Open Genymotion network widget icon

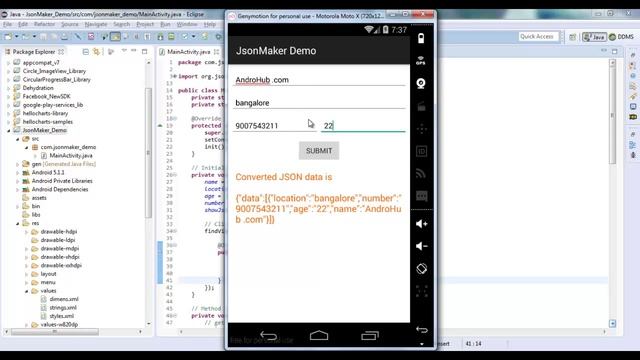tap(421, 174)
